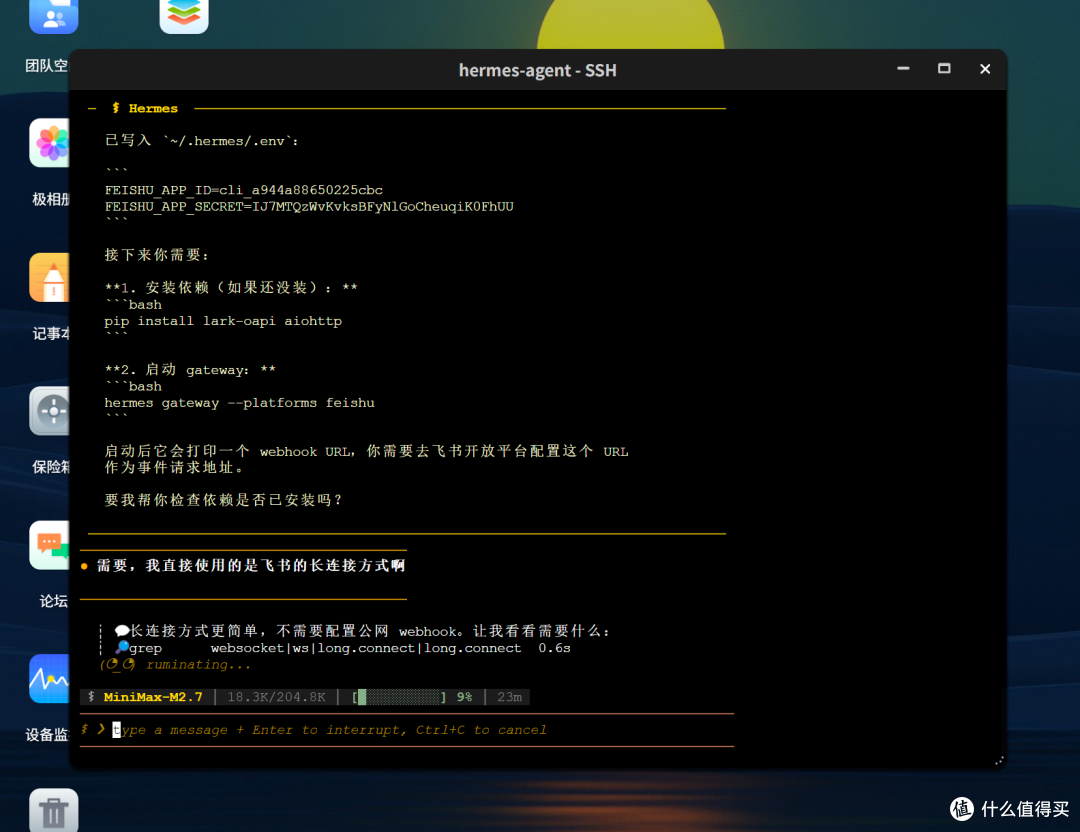Viewport: 1080px width, 832px height.
Task: Click the 接下来你需要 heading line
Action: pyautogui.click(x=156, y=255)
